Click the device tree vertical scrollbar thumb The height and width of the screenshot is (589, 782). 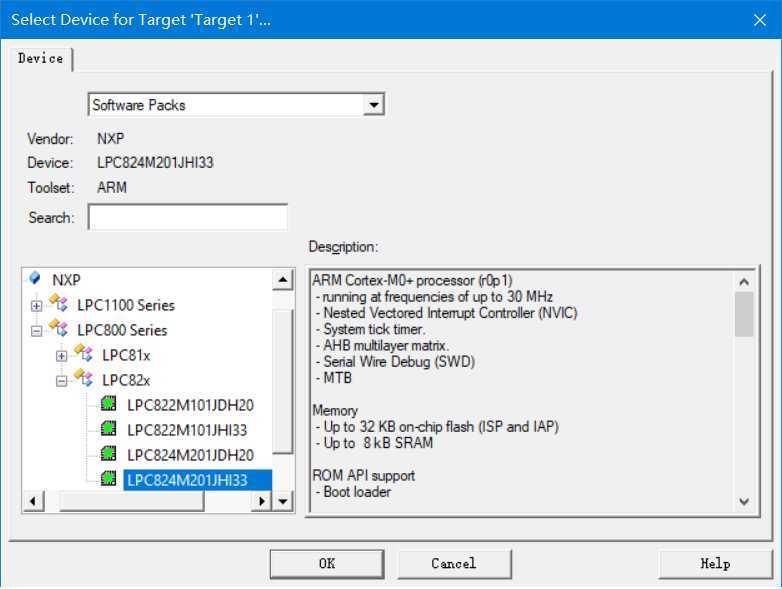[x=283, y=382]
